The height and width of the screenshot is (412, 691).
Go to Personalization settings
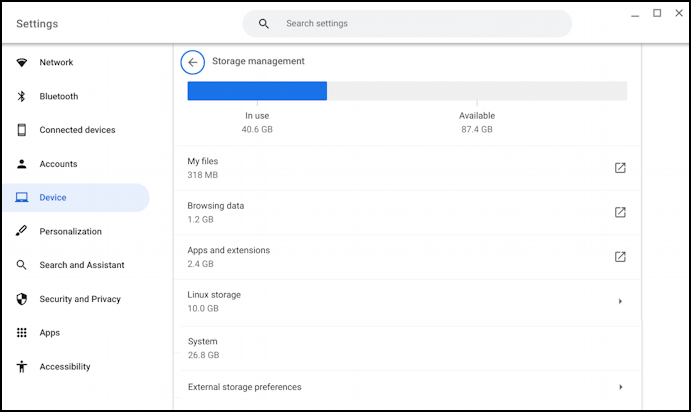(70, 231)
